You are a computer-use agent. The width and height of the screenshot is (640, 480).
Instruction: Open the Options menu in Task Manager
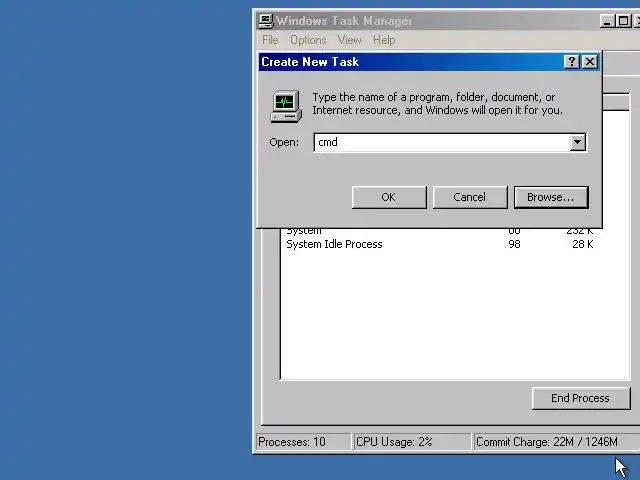(x=308, y=40)
